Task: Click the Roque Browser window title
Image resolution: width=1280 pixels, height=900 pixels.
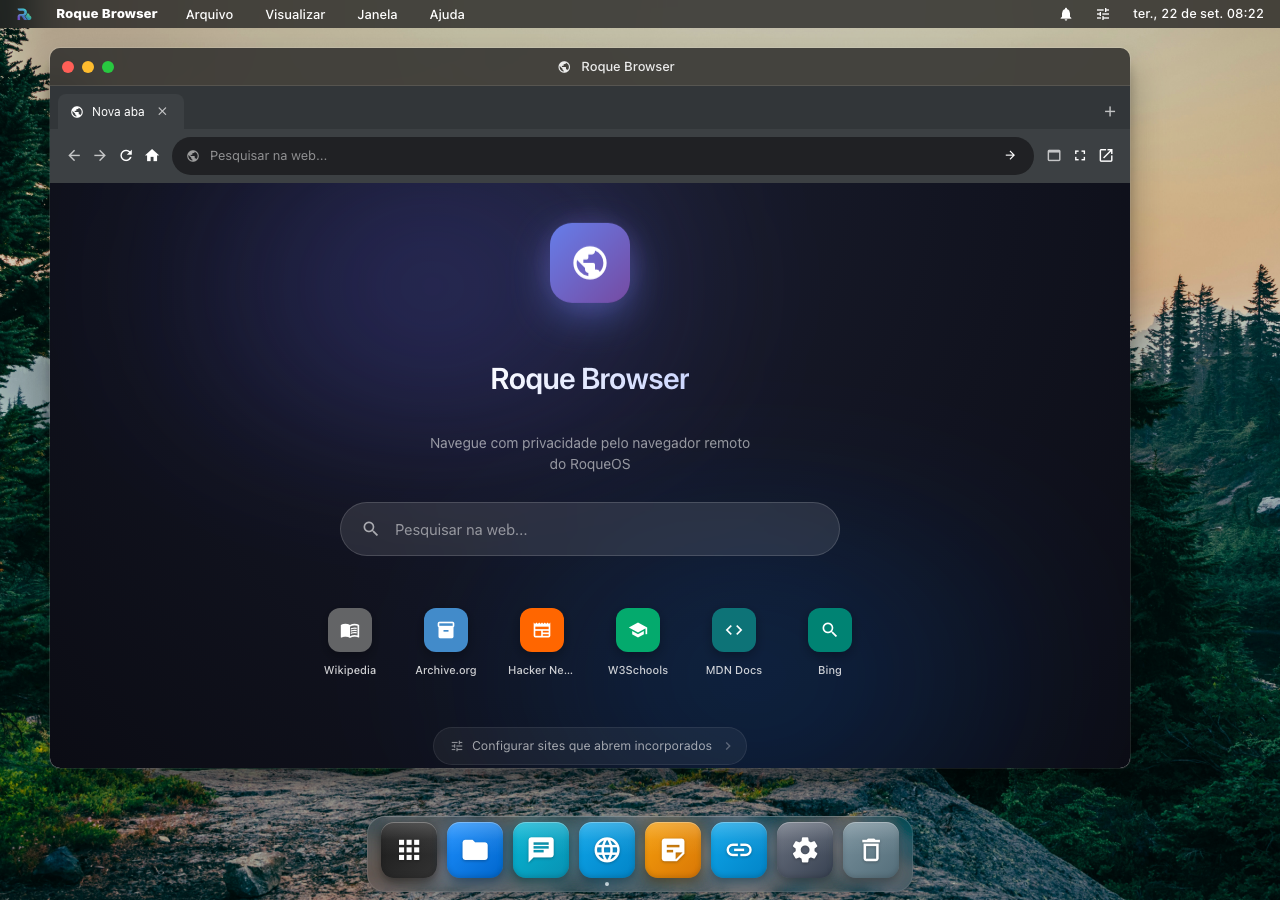Action: pos(628,67)
